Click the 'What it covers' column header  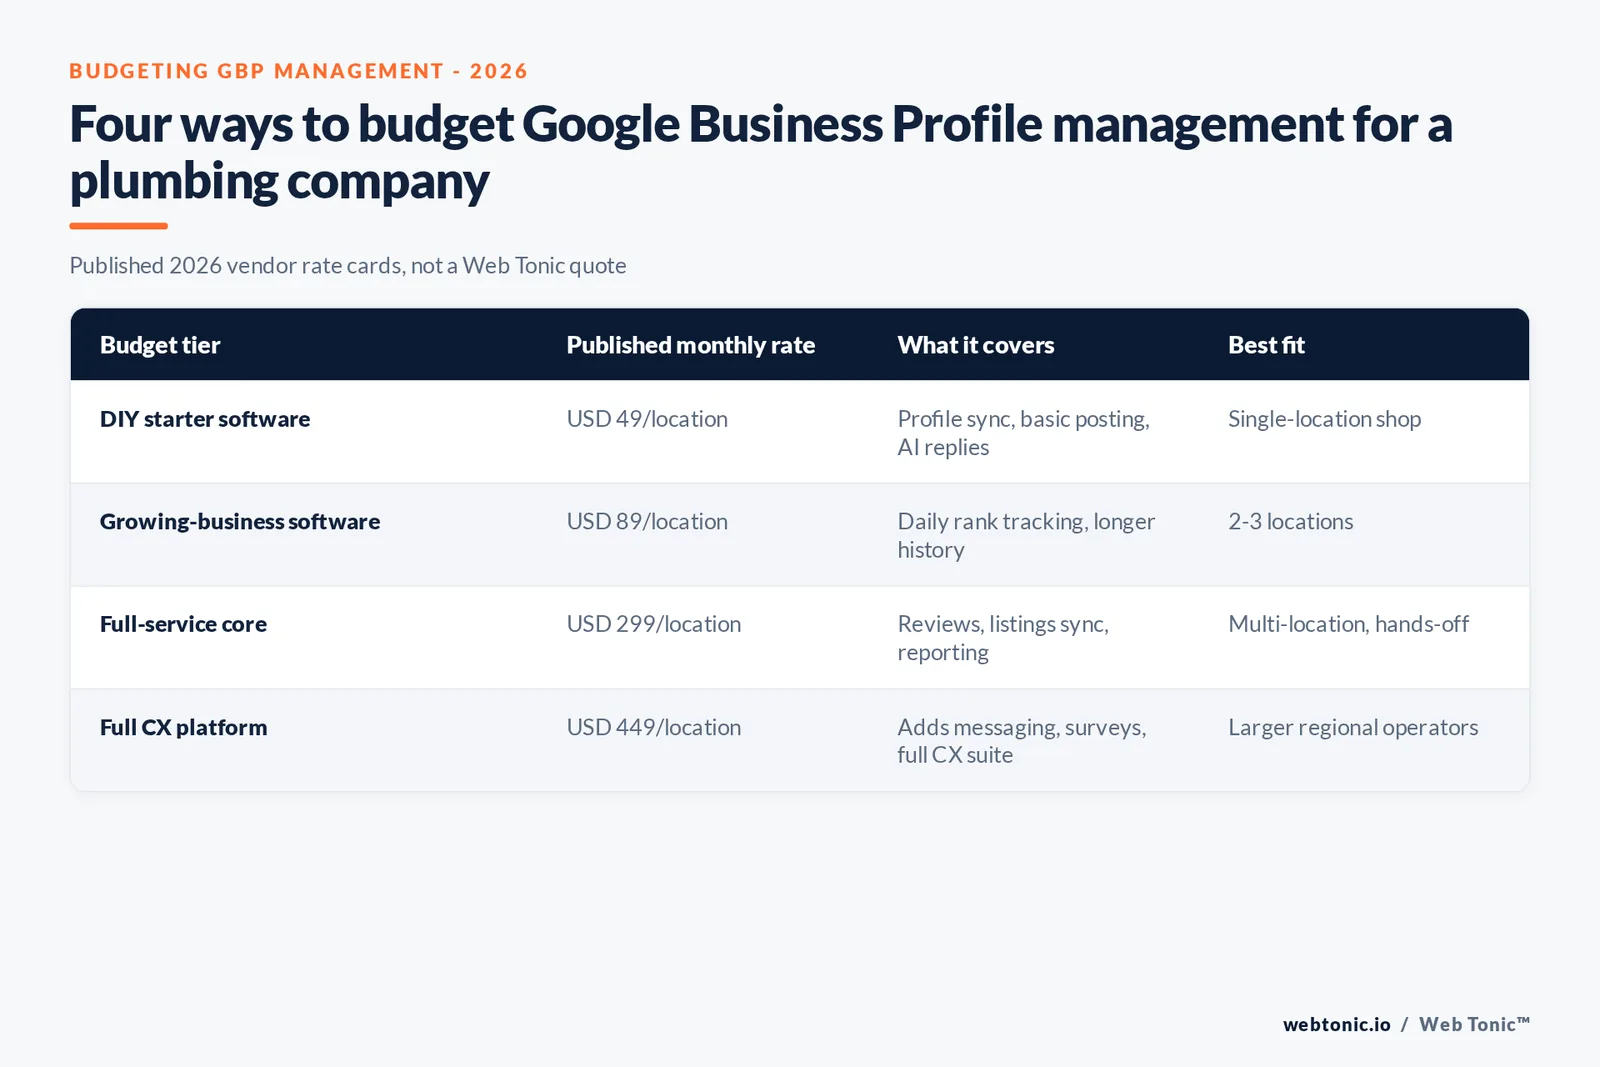[976, 345]
